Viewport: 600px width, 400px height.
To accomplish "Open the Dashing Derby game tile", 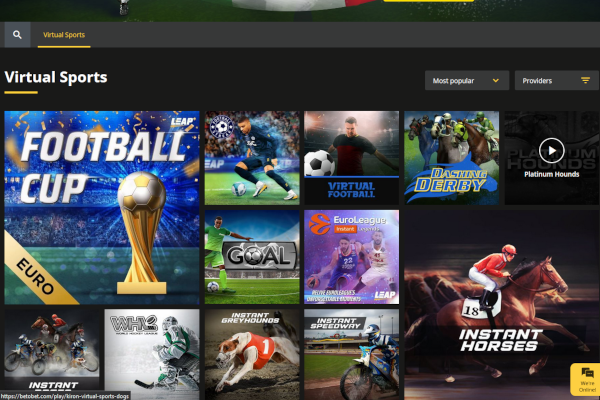I will [x=452, y=158].
